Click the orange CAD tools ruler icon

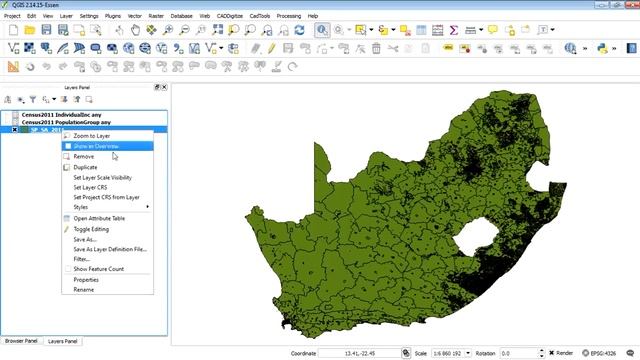point(13,66)
